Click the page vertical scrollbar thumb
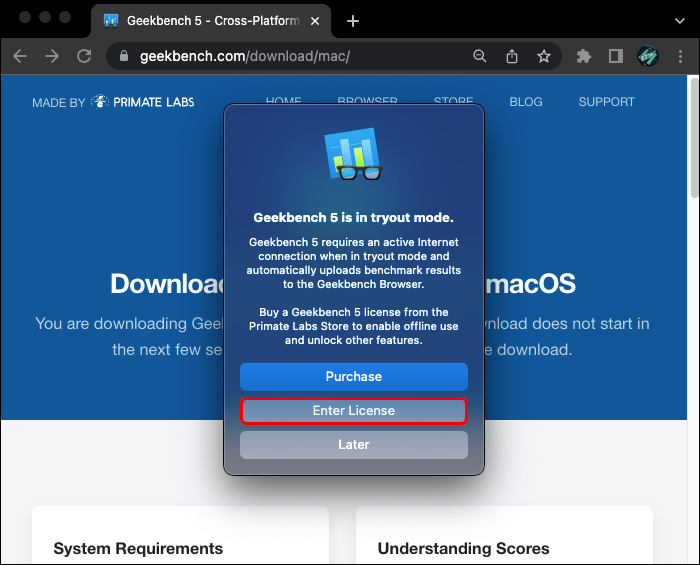This screenshot has width=700, height=565. click(x=694, y=137)
